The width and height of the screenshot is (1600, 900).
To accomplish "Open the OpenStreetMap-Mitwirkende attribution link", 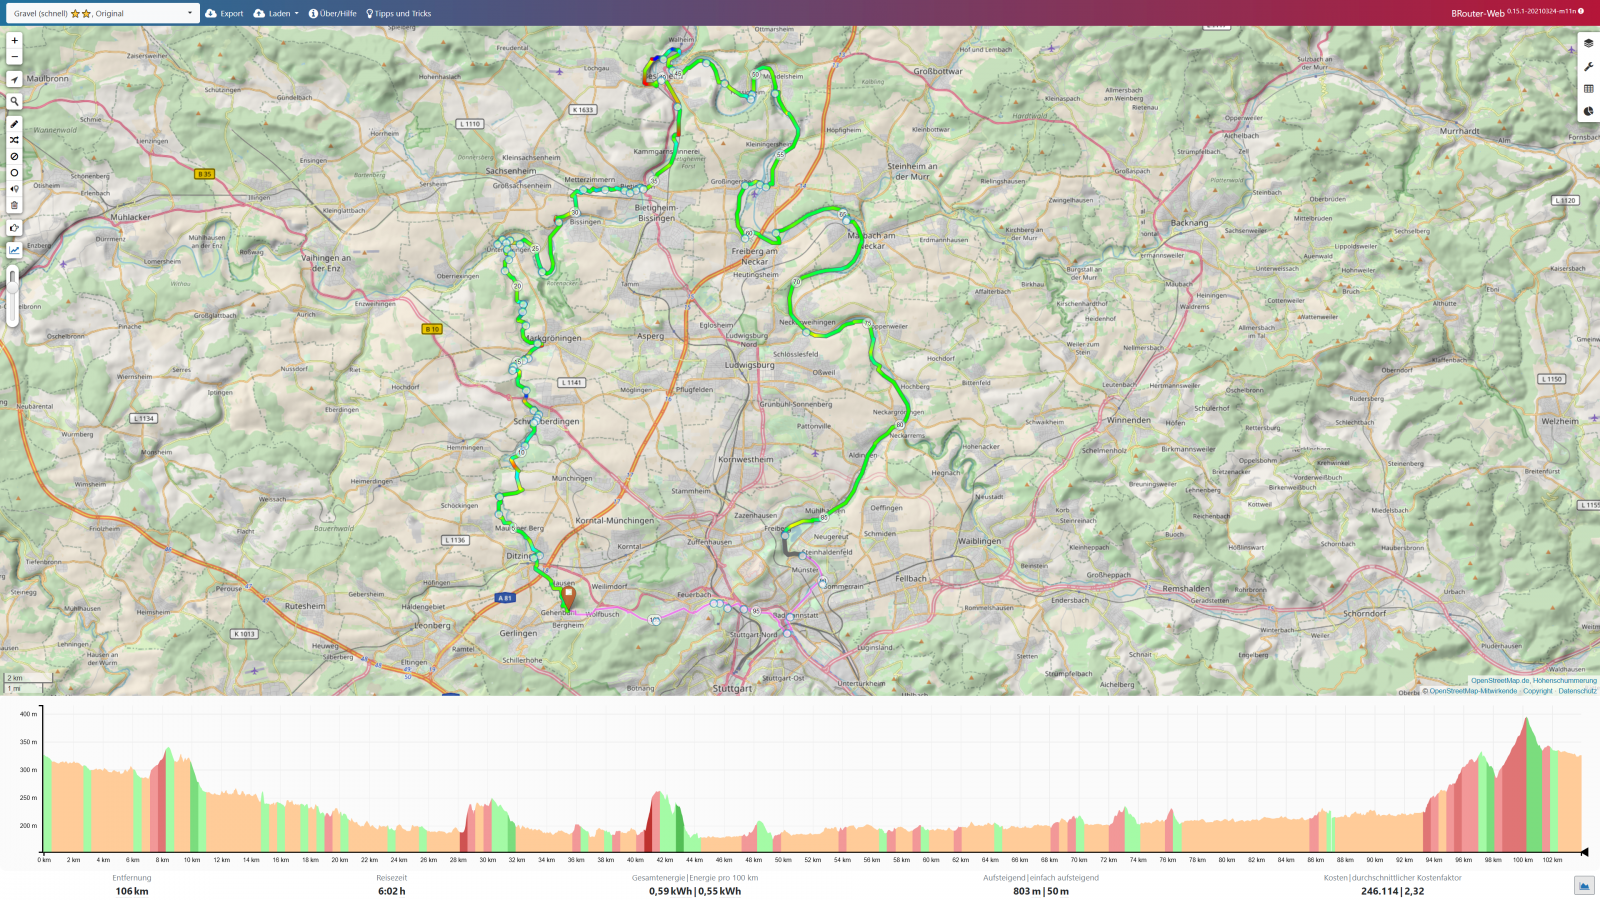I will 1472,691.
